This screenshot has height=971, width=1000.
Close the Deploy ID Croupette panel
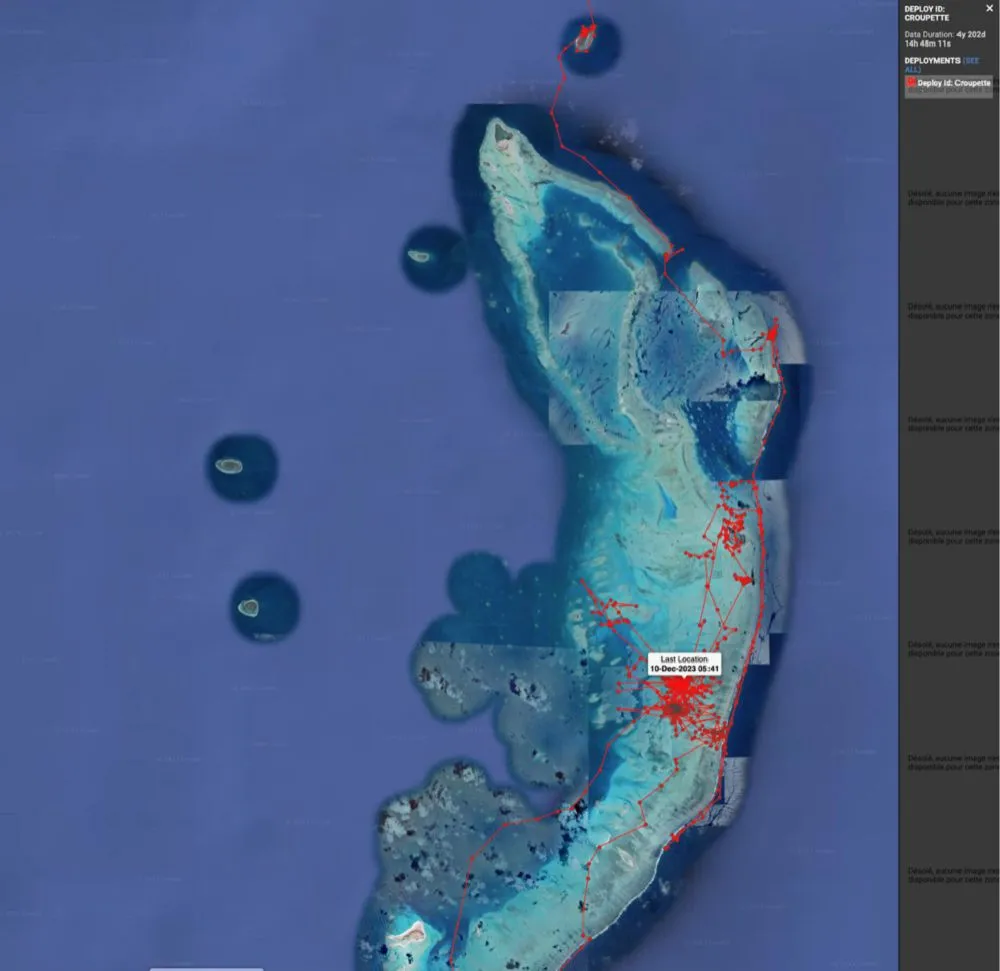pyautogui.click(x=989, y=8)
